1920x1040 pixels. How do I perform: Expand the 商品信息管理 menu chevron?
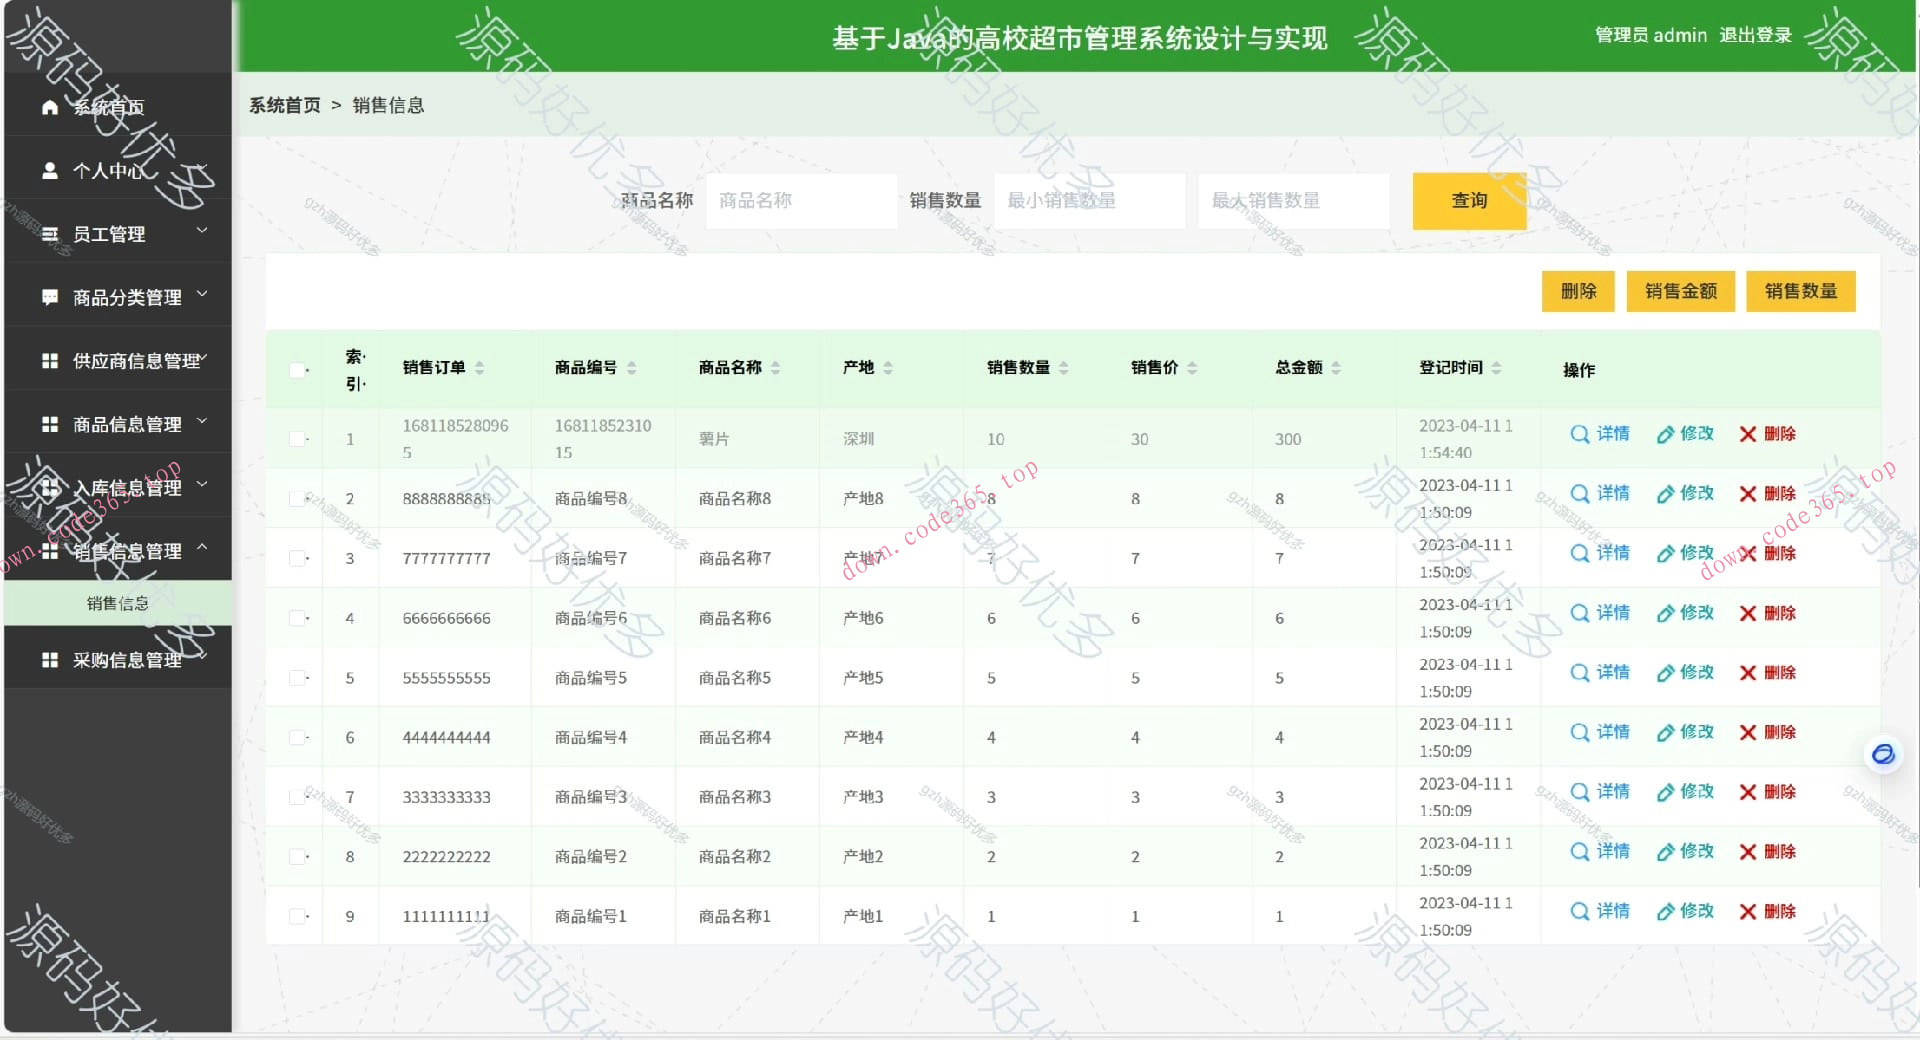[x=202, y=421]
